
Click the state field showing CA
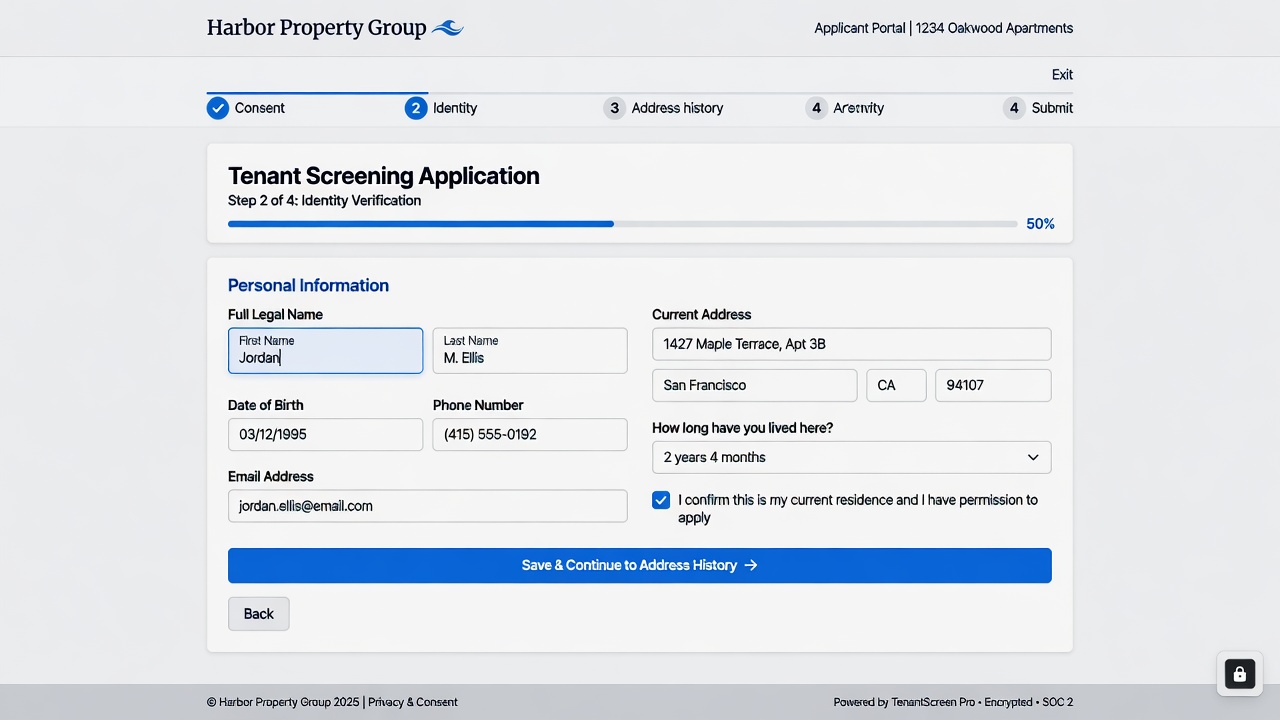click(x=897, y=385)
